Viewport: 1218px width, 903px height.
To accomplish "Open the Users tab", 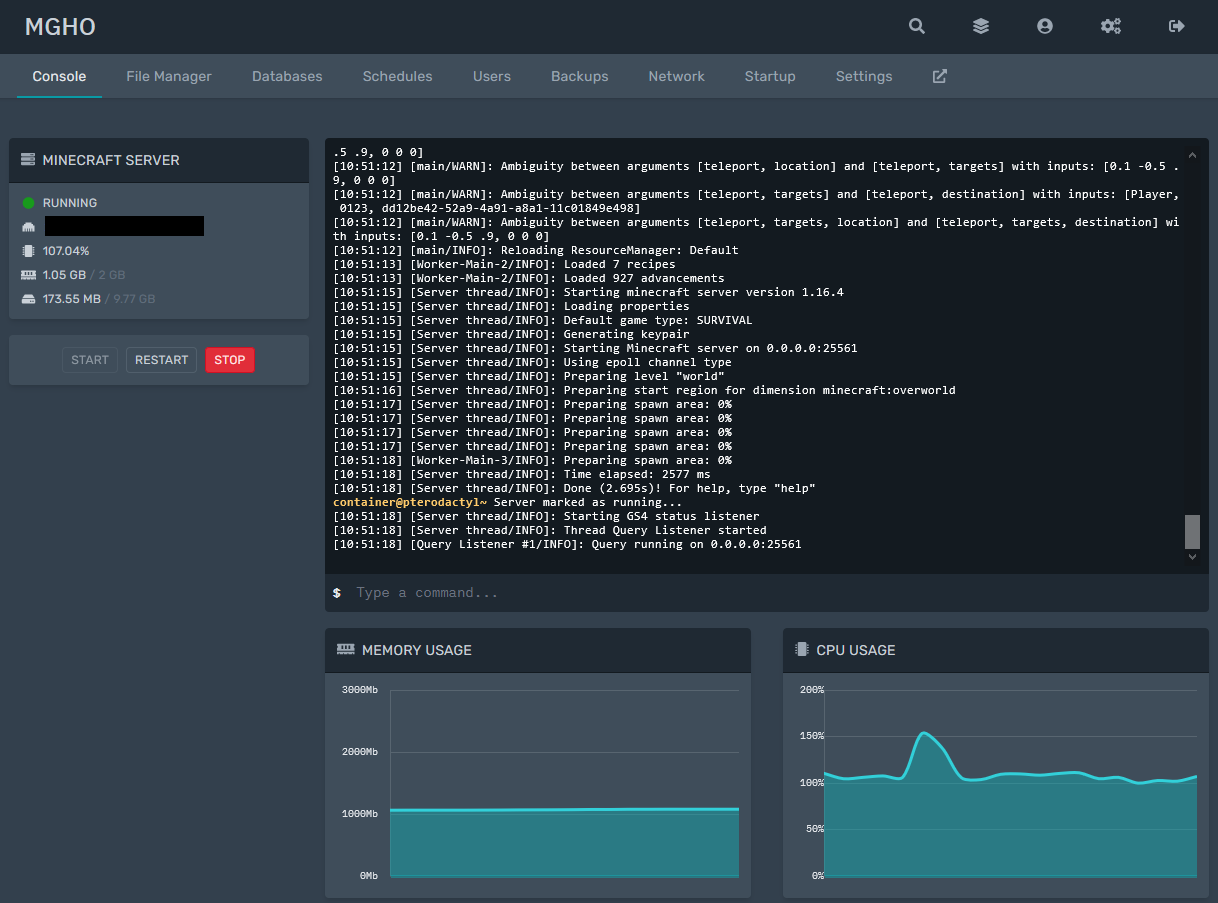I will coord(492,76).
